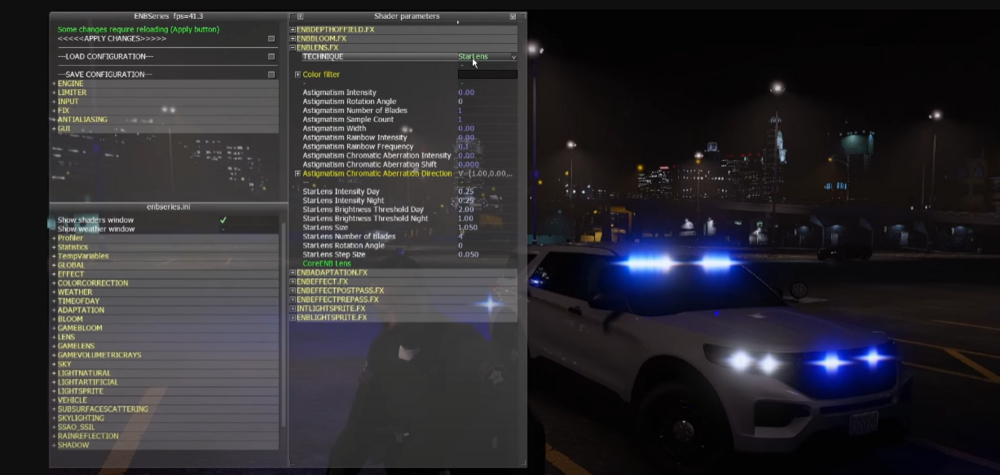Click the StarLens Number of Blades value
This screenshot has width=1000, height=475.
point(460,237)
